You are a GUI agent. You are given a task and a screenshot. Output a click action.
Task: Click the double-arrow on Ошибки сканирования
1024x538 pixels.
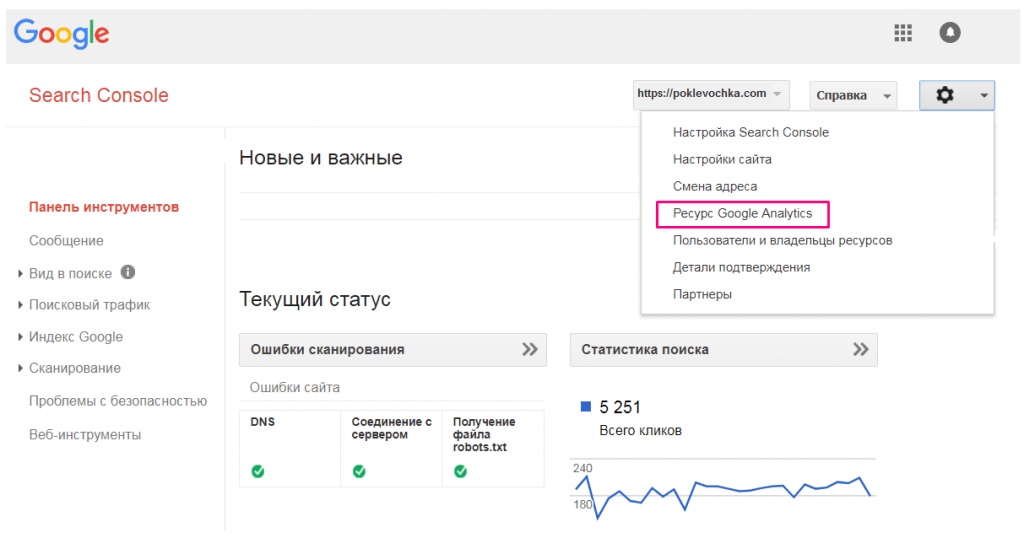[530, 349]
